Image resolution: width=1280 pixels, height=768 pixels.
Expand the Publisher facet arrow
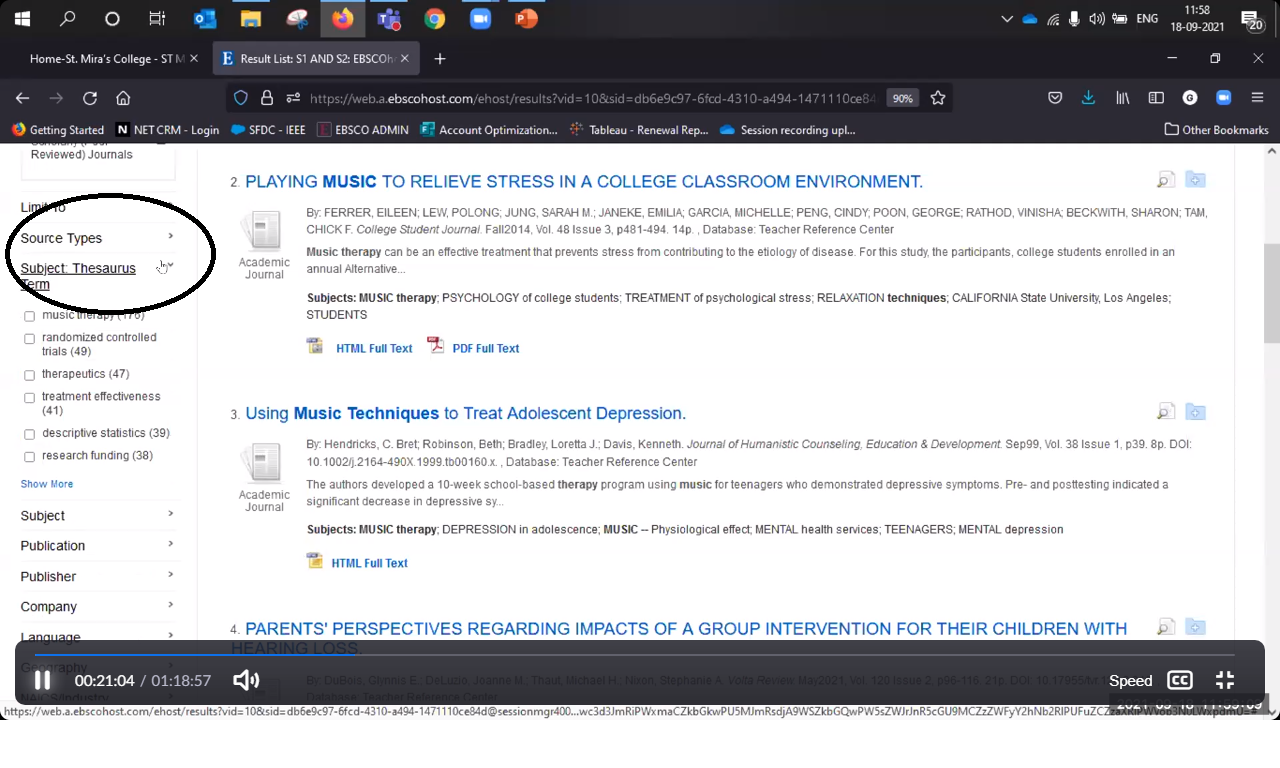tap(170, 575)
